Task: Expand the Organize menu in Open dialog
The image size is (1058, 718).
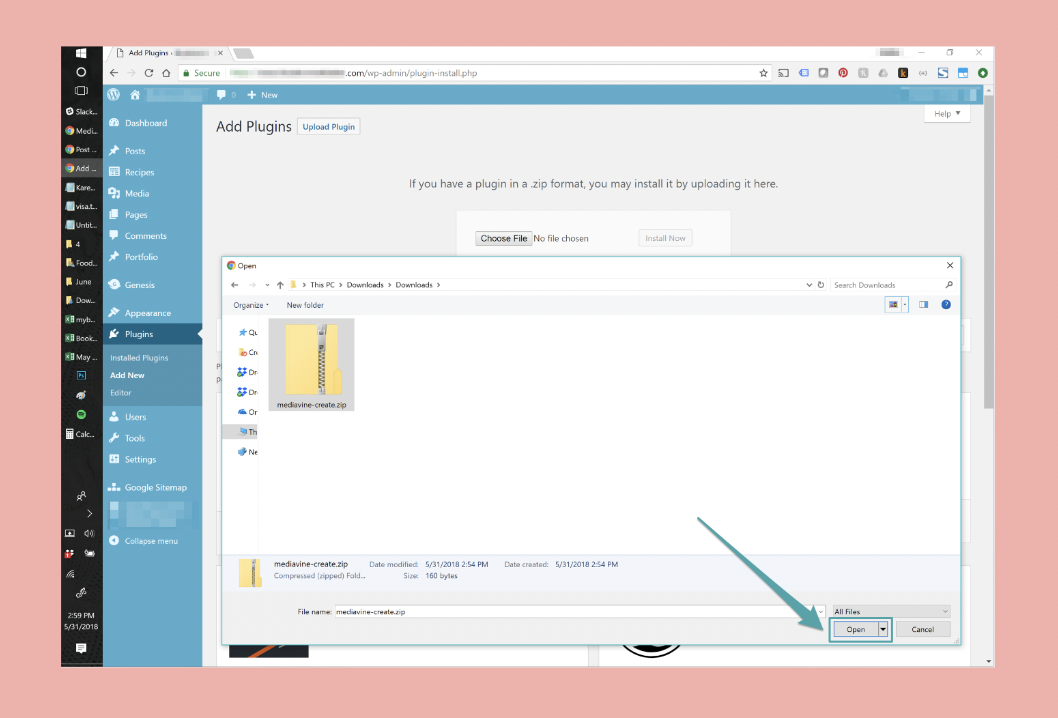Action: (251, 305)
